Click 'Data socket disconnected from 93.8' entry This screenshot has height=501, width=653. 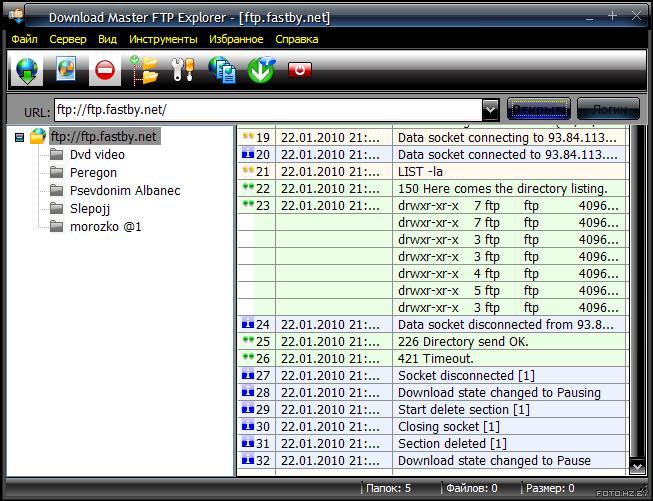[506, 324]
